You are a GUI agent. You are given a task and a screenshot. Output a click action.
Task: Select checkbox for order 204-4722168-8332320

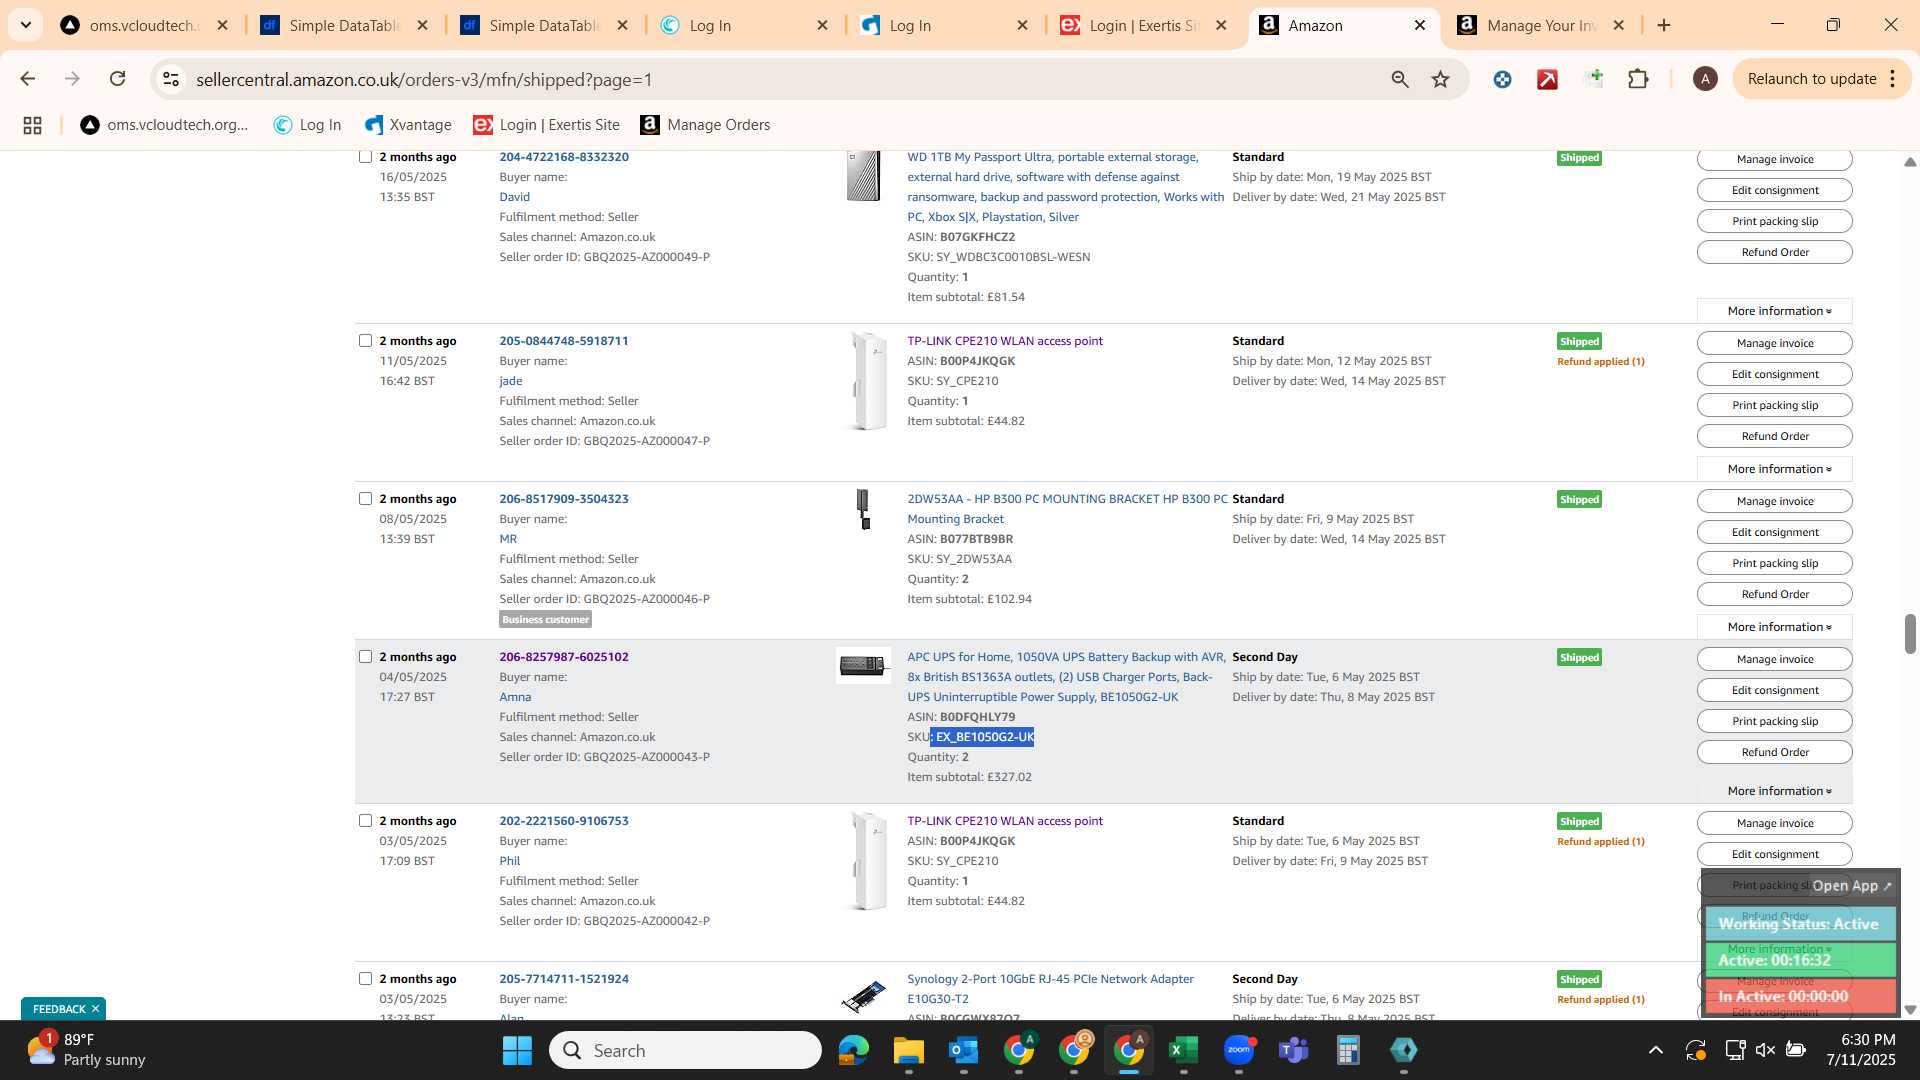click(365, 157)
